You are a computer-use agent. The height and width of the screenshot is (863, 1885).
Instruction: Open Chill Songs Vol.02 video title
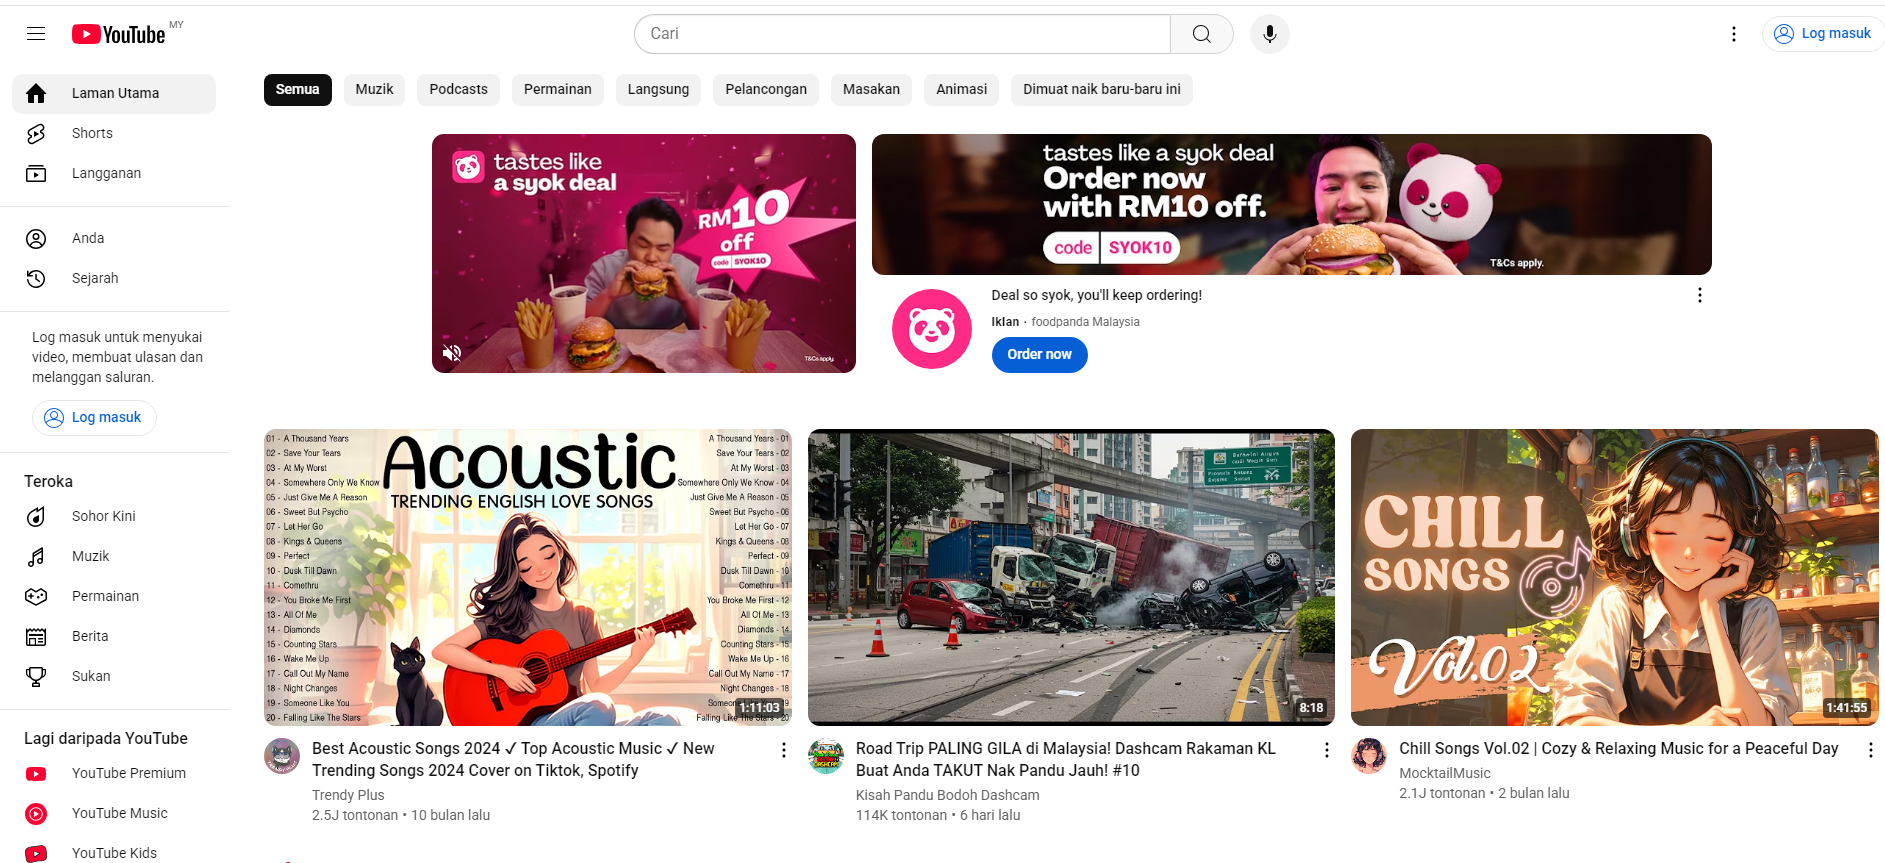[1619, 748]
